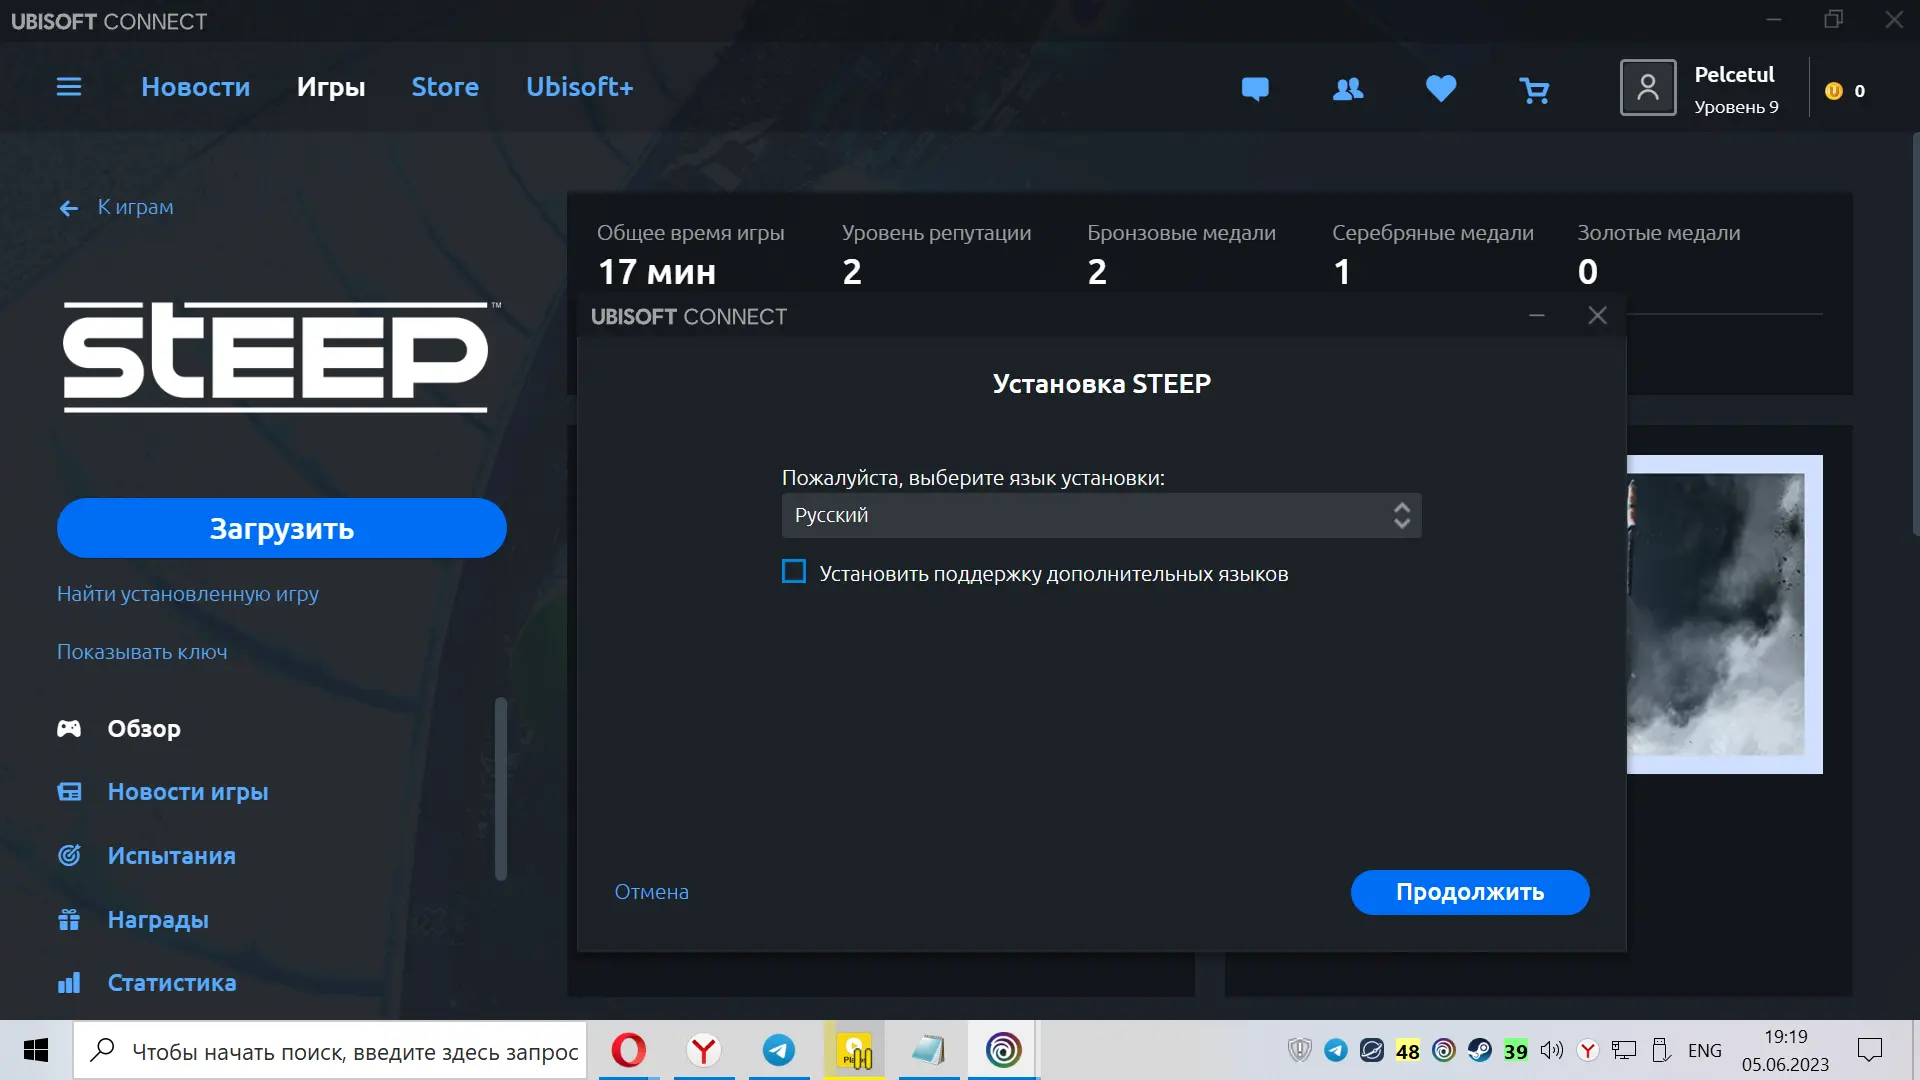The image size is (1920, 1080).
Task: Click the gamepad icon next to Обзор
Action: tap(69, 728)
